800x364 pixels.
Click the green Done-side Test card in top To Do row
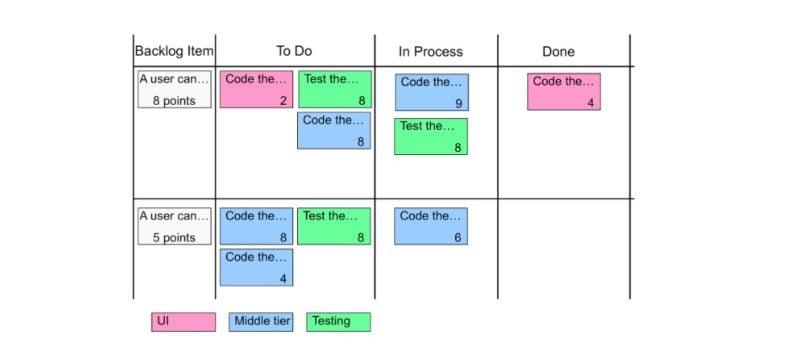click(x=335, y=89)
